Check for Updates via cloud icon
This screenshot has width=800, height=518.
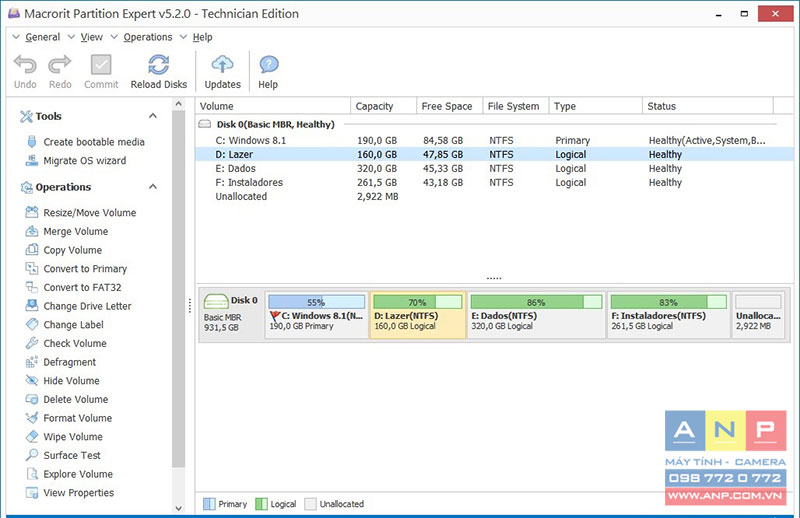click(222, 64)
